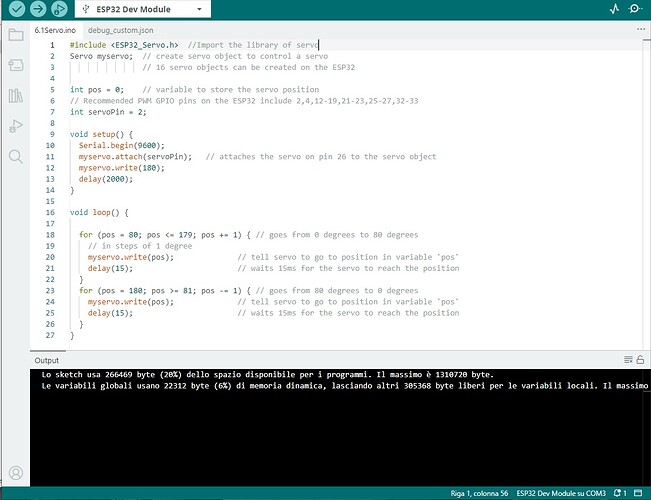
Task: Click 'Riga 1, colonna 56' status entry
Action: (x=479, y=493)
